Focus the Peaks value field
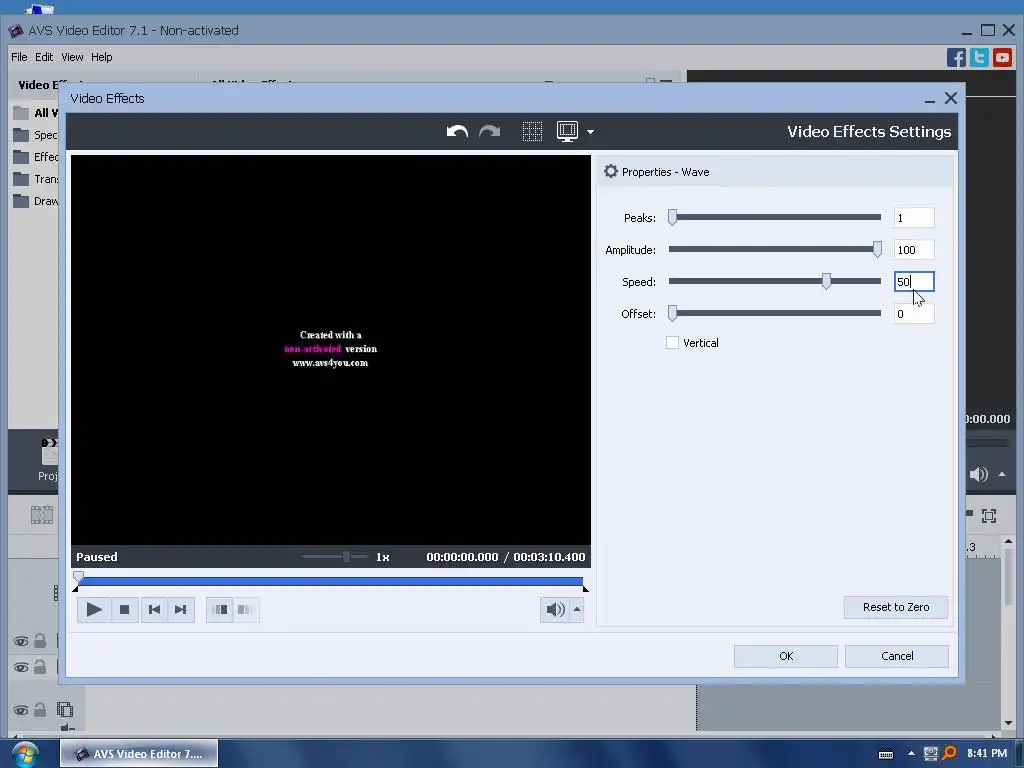The height and width of the screenshot is (768, 1024). pos(914,217)
